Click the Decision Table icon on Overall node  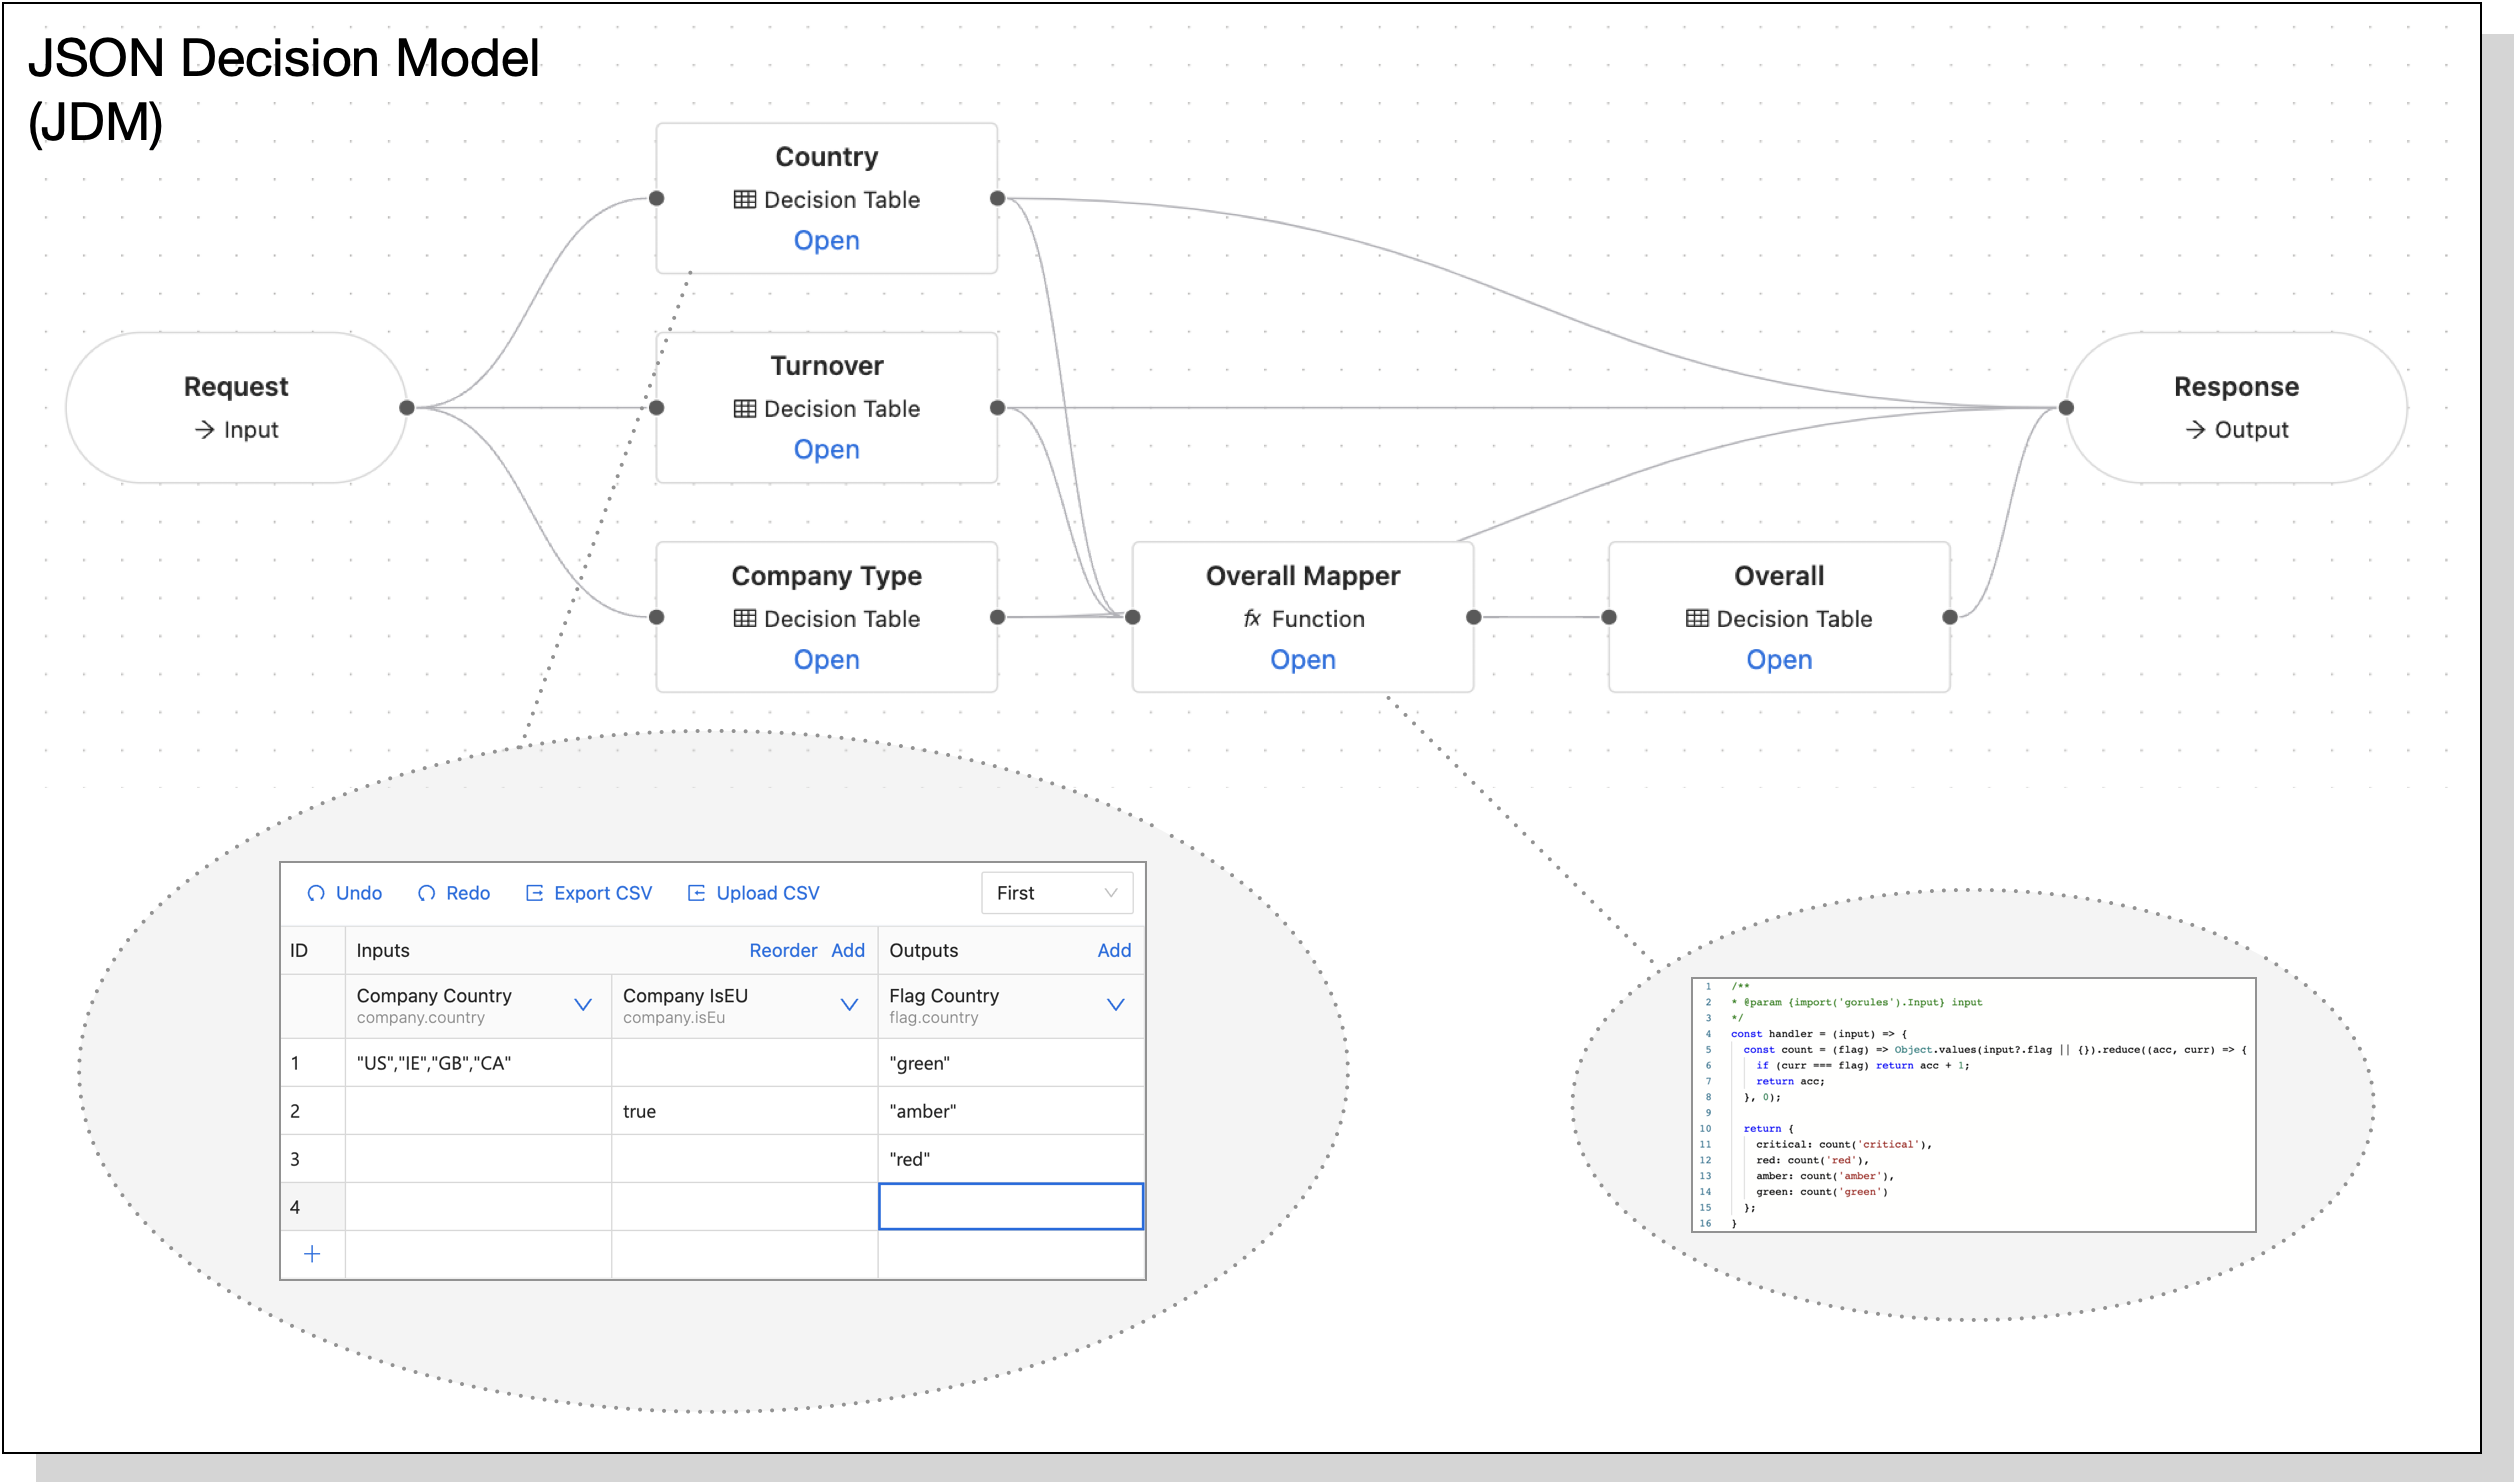click(1697, 618)
